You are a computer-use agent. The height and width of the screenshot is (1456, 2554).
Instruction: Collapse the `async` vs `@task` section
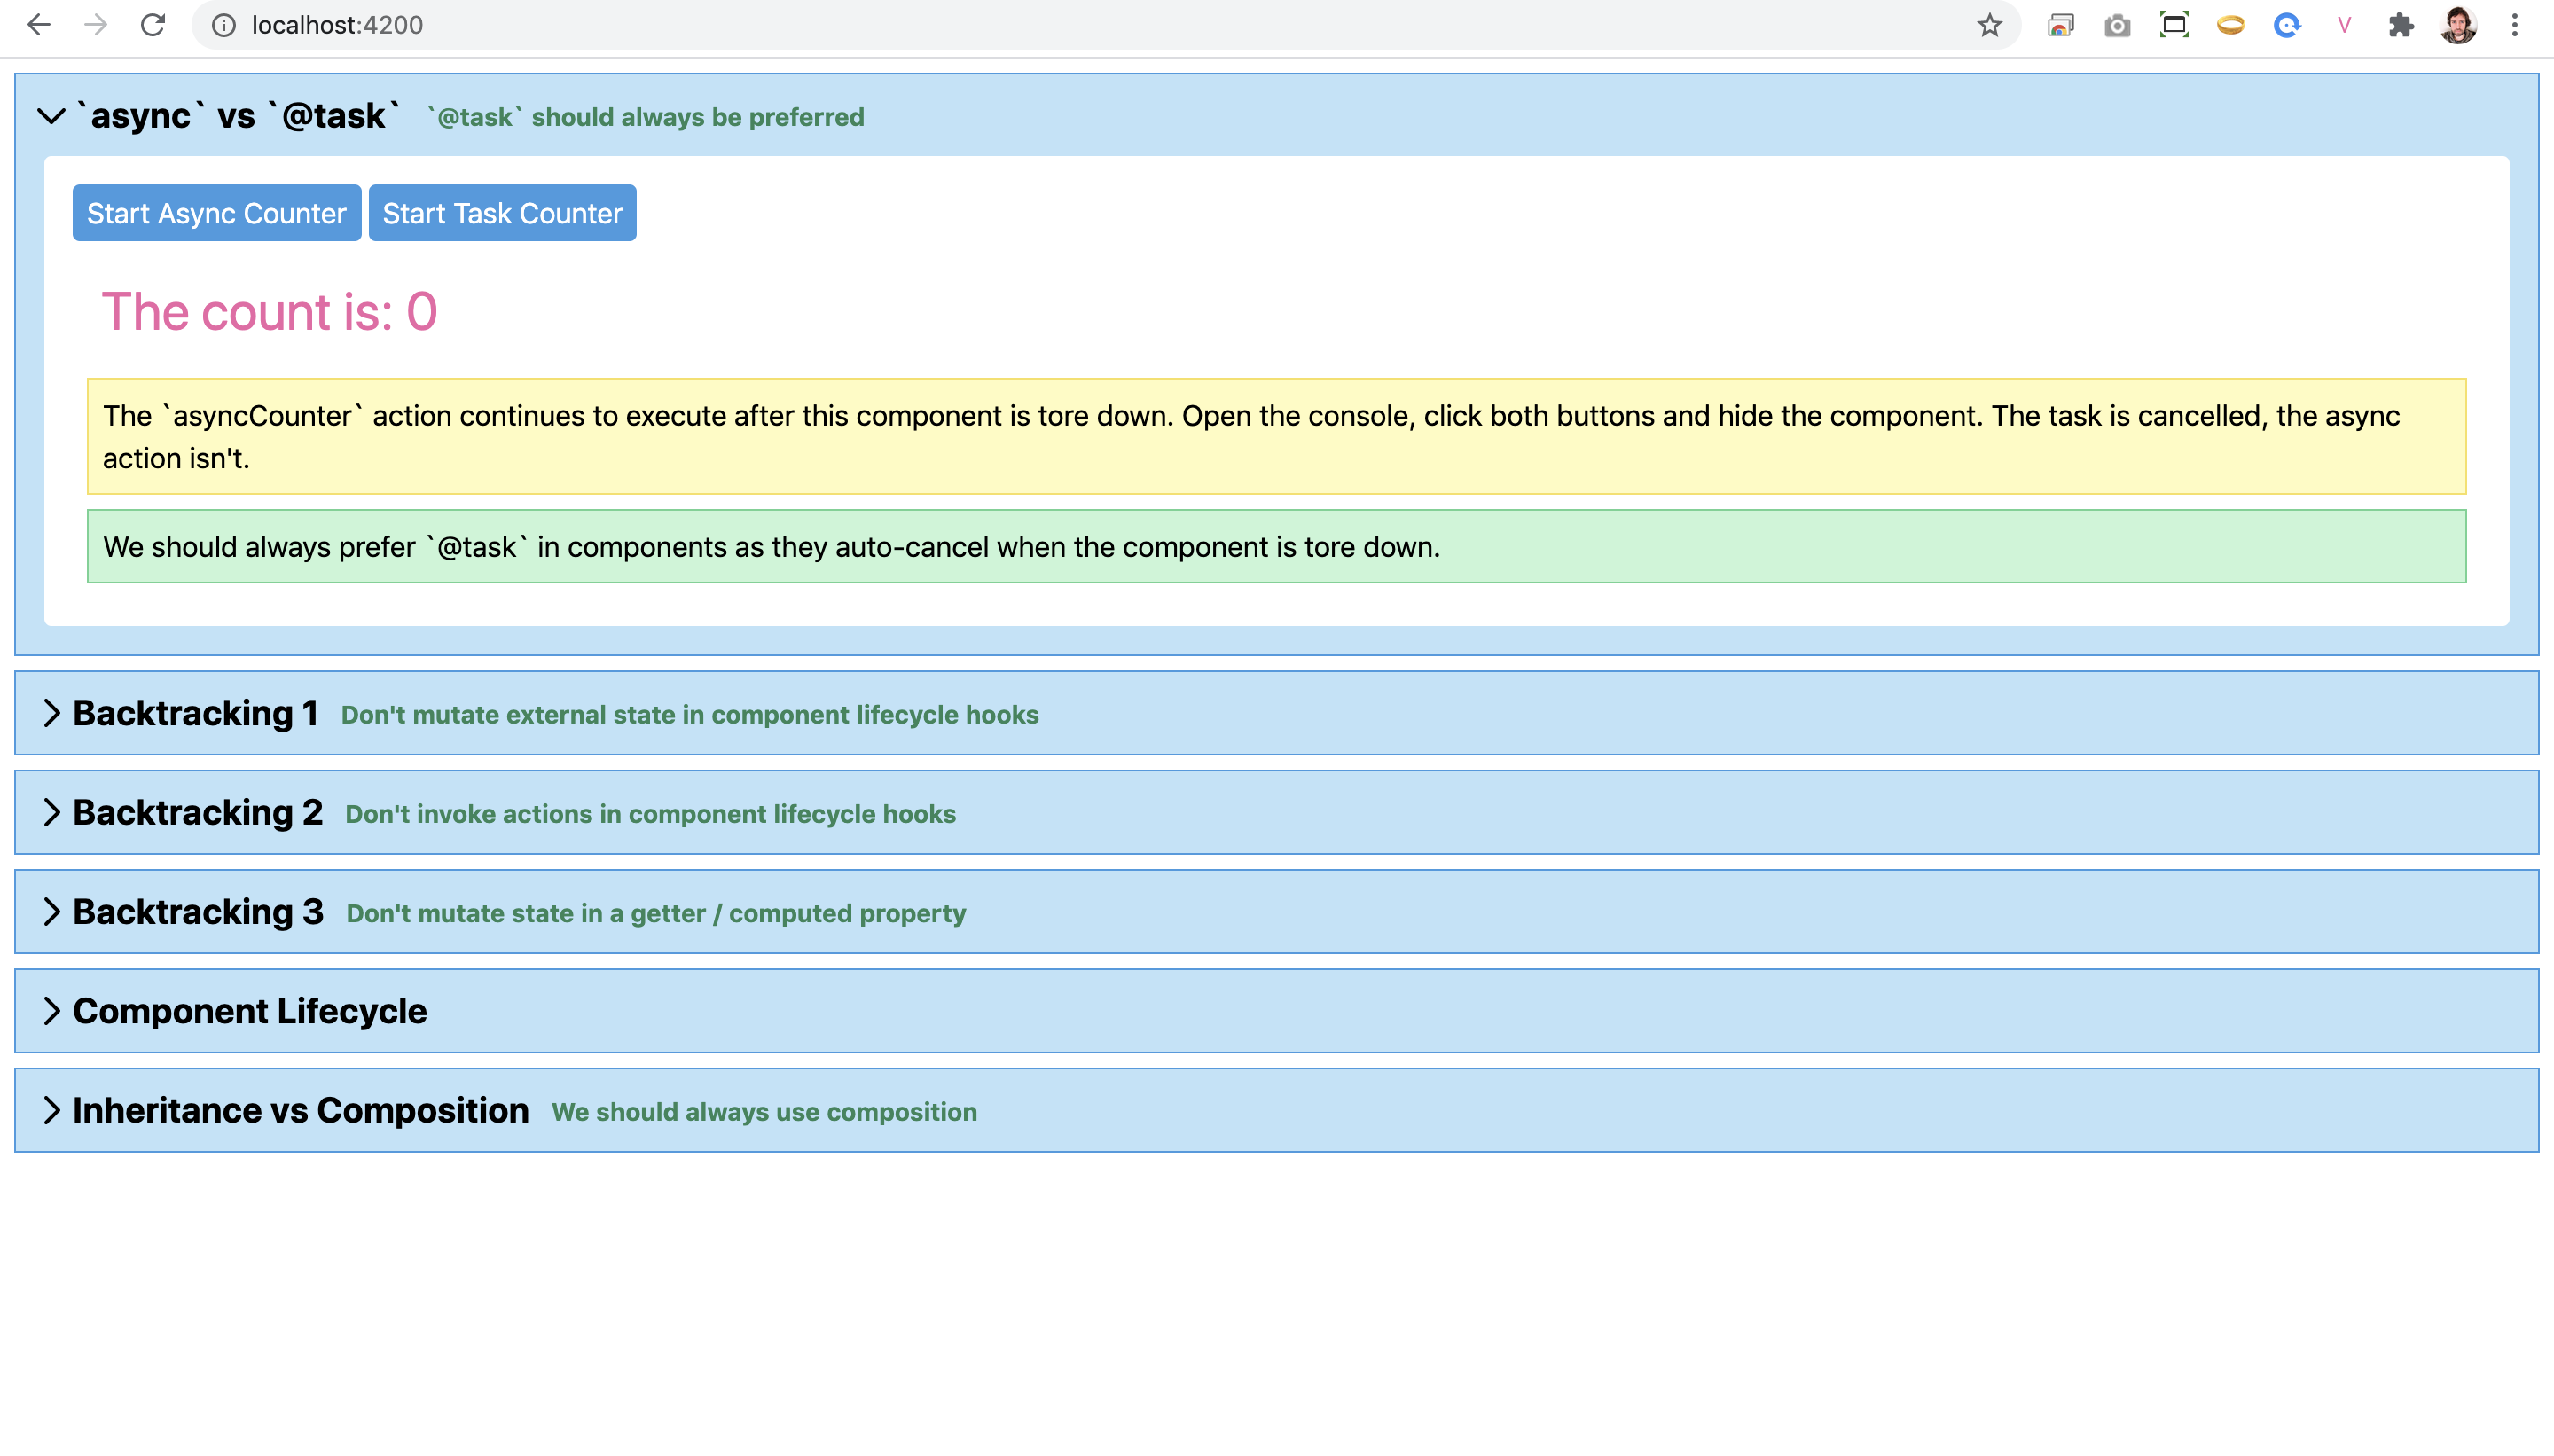[x=52, y=117]
